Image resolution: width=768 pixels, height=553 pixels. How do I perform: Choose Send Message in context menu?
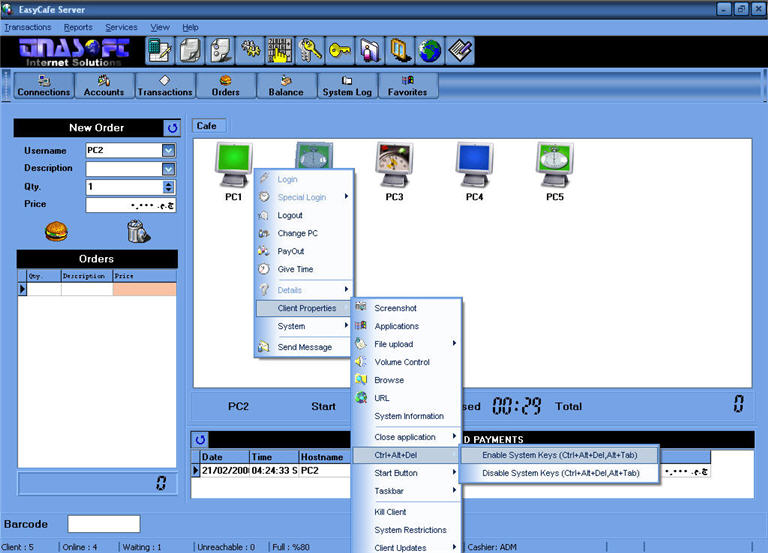click(x=303, y=347)
